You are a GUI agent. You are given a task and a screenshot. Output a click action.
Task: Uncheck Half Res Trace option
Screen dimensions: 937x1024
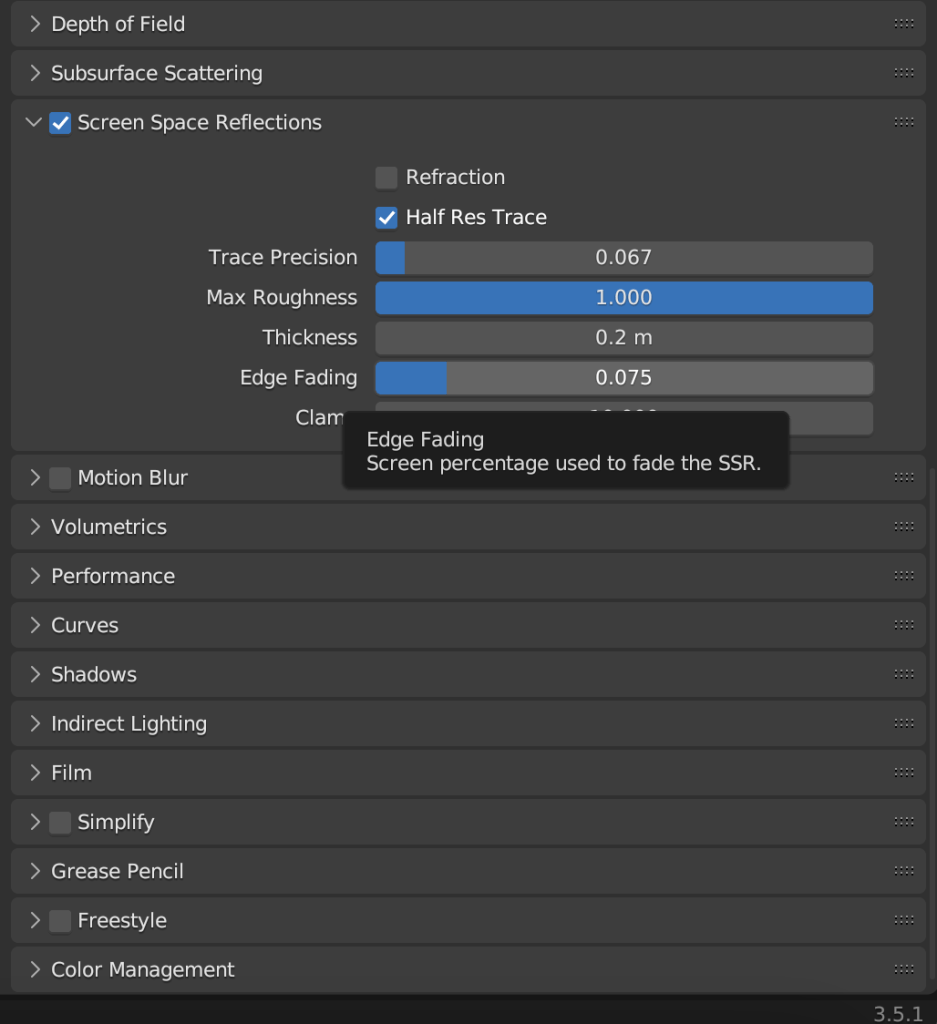[x=386, y=218]
